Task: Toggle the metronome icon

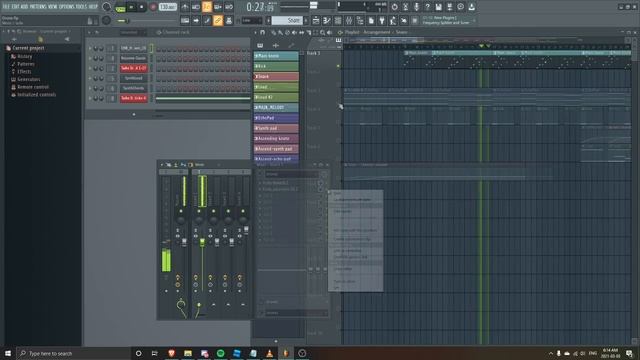Action: tap(185, 7)
